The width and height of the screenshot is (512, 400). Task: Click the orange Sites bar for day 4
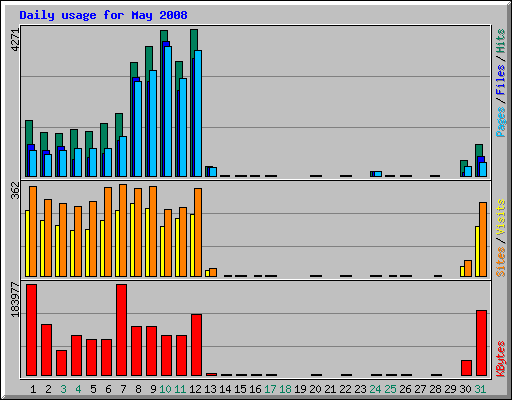click(x=78, y=241)
